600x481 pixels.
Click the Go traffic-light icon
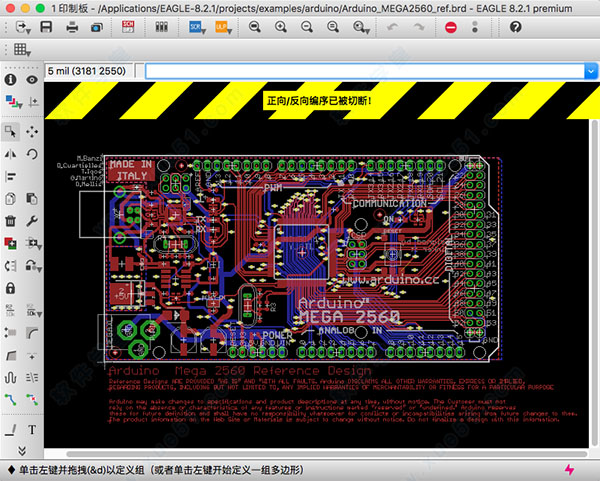point(475,27)
